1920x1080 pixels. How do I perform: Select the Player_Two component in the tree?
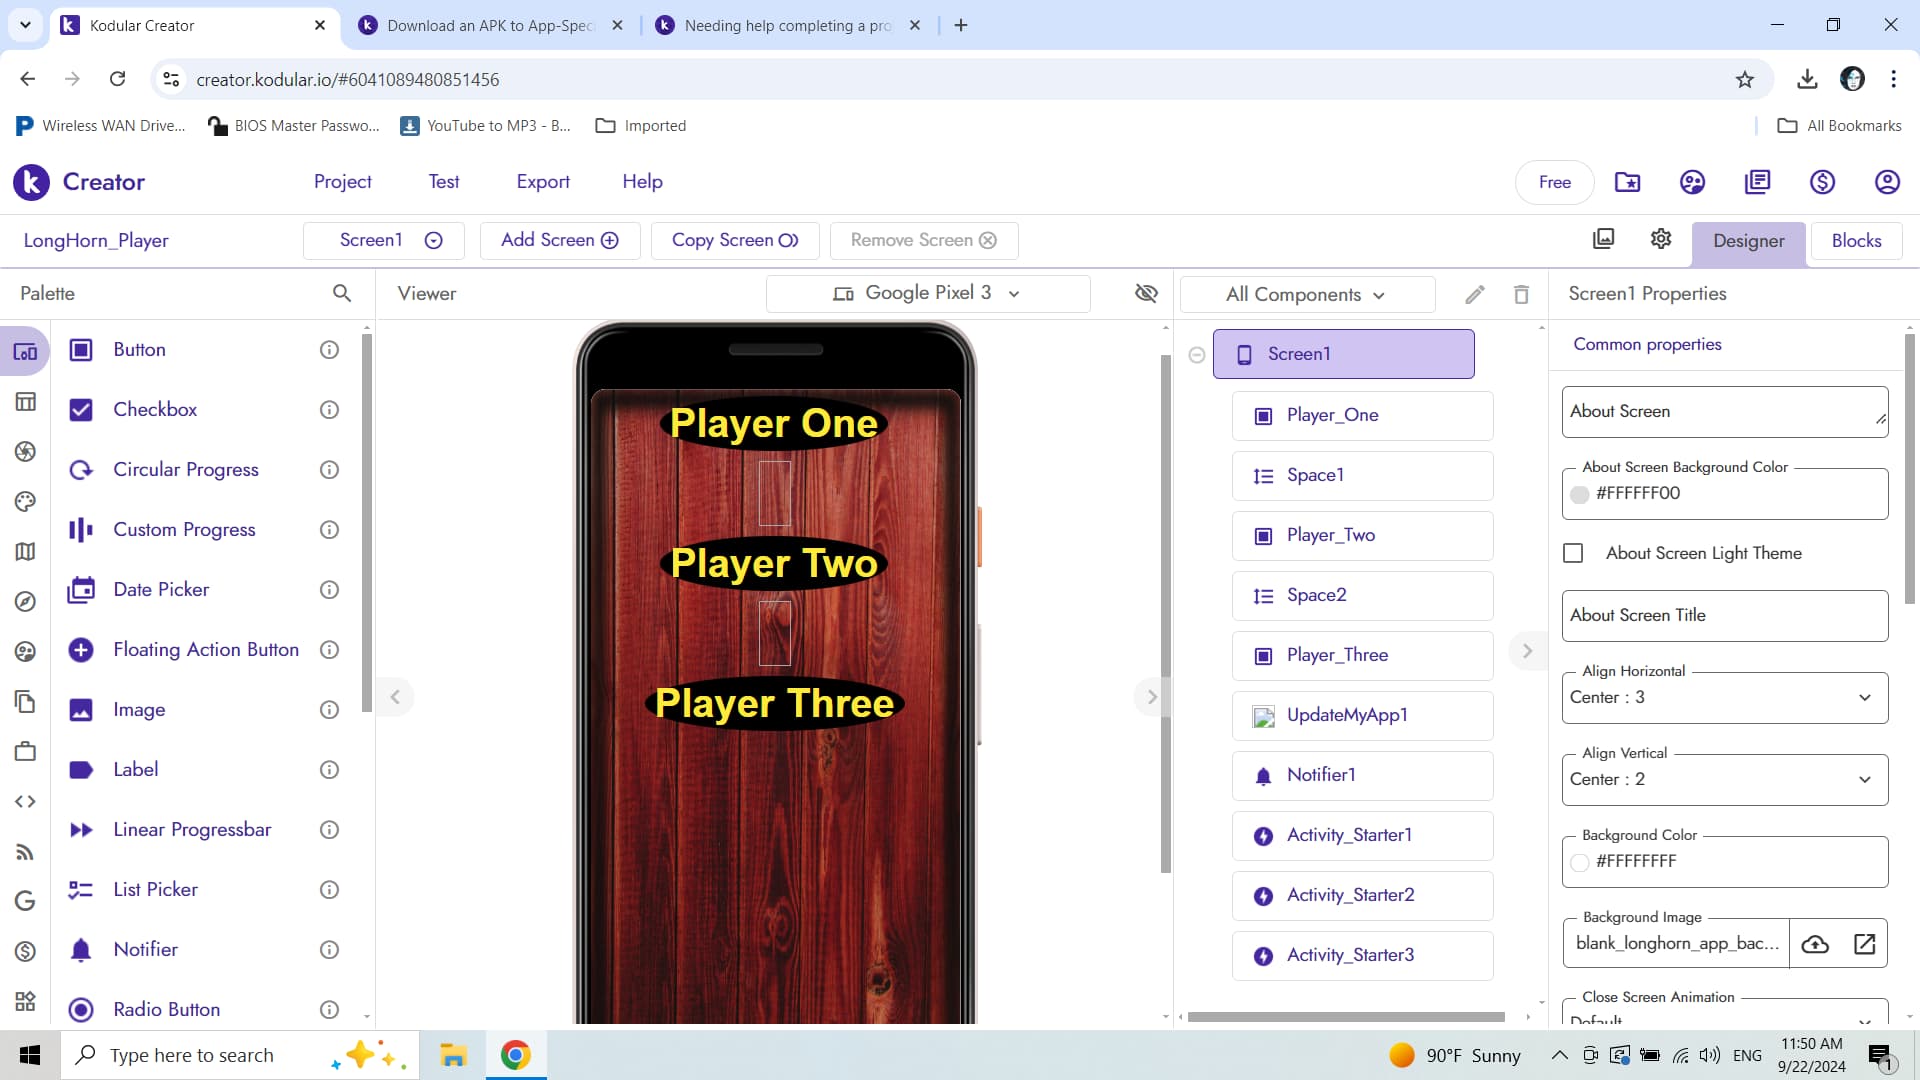pos(1330,535)
